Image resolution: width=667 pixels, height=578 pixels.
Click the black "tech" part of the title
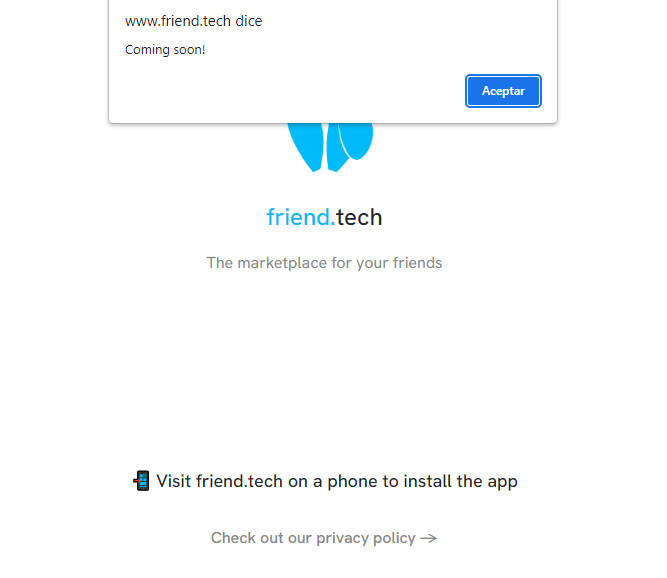click(359, 217)
